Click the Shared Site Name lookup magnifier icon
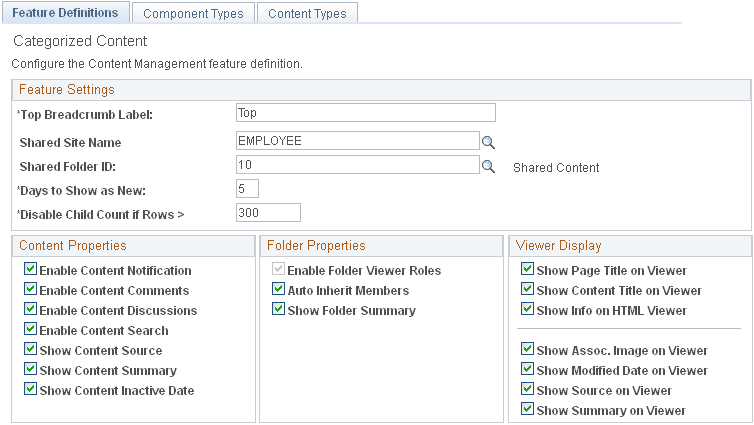This screenshot has width=754, height=425. point(489,141)
